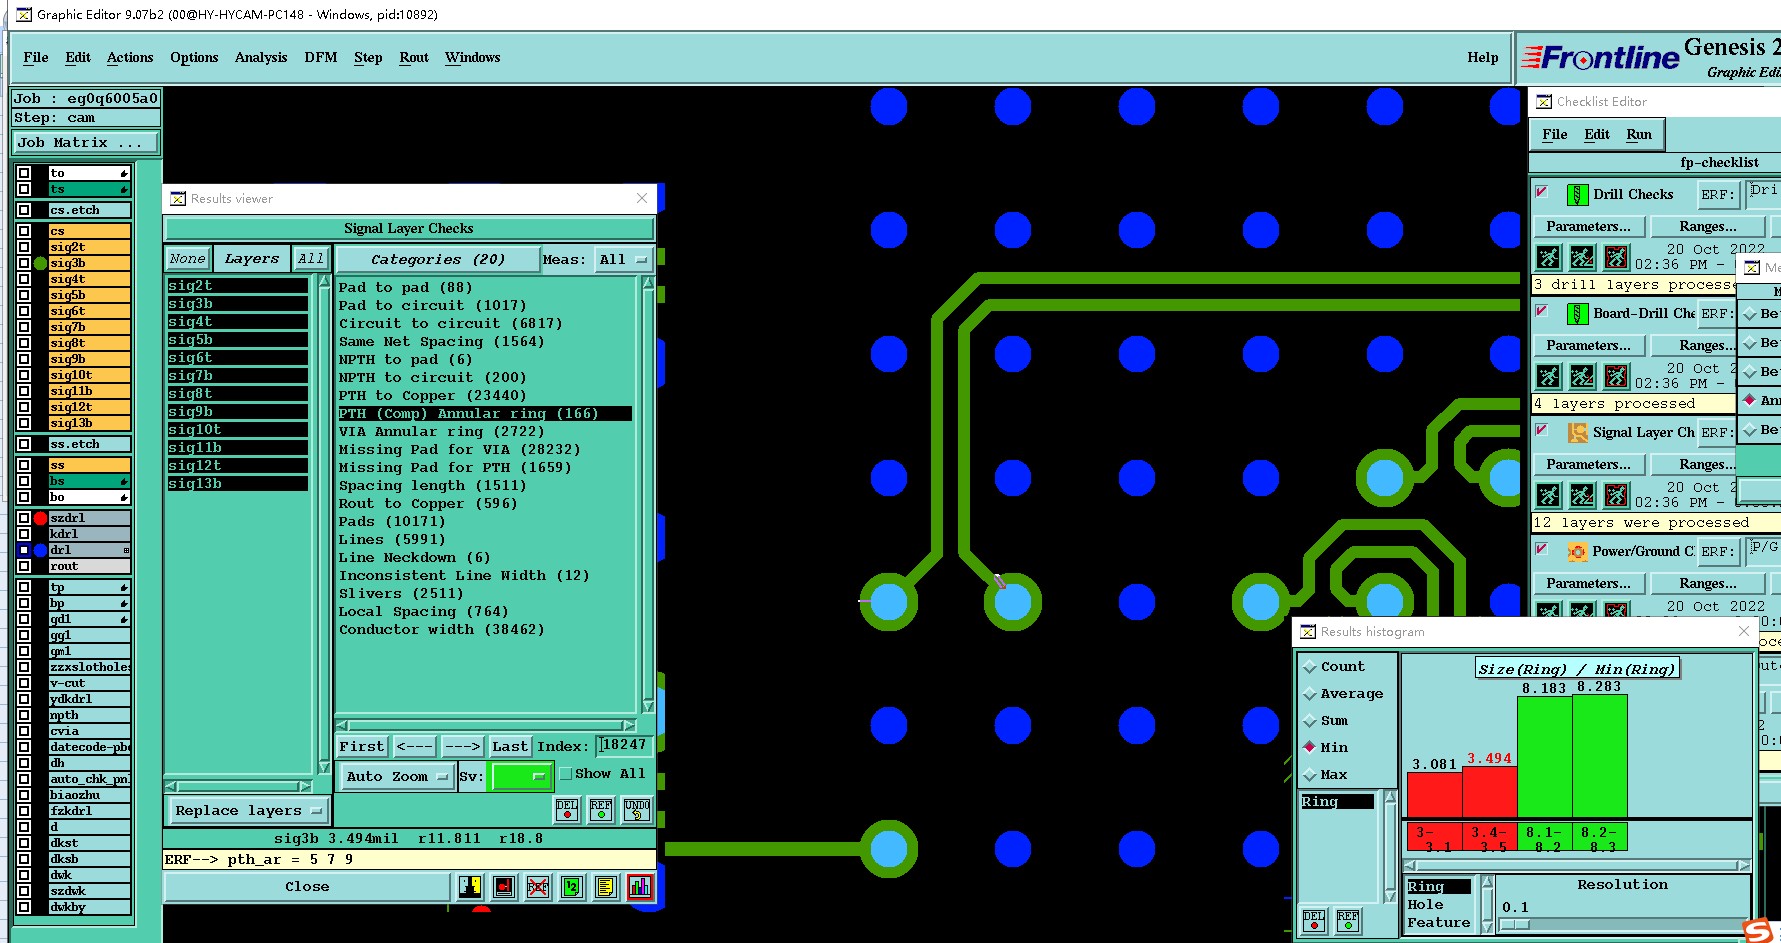Open the DFM menu
Viewport: 1781px width, 943px height.
click(x=321, y=58)
